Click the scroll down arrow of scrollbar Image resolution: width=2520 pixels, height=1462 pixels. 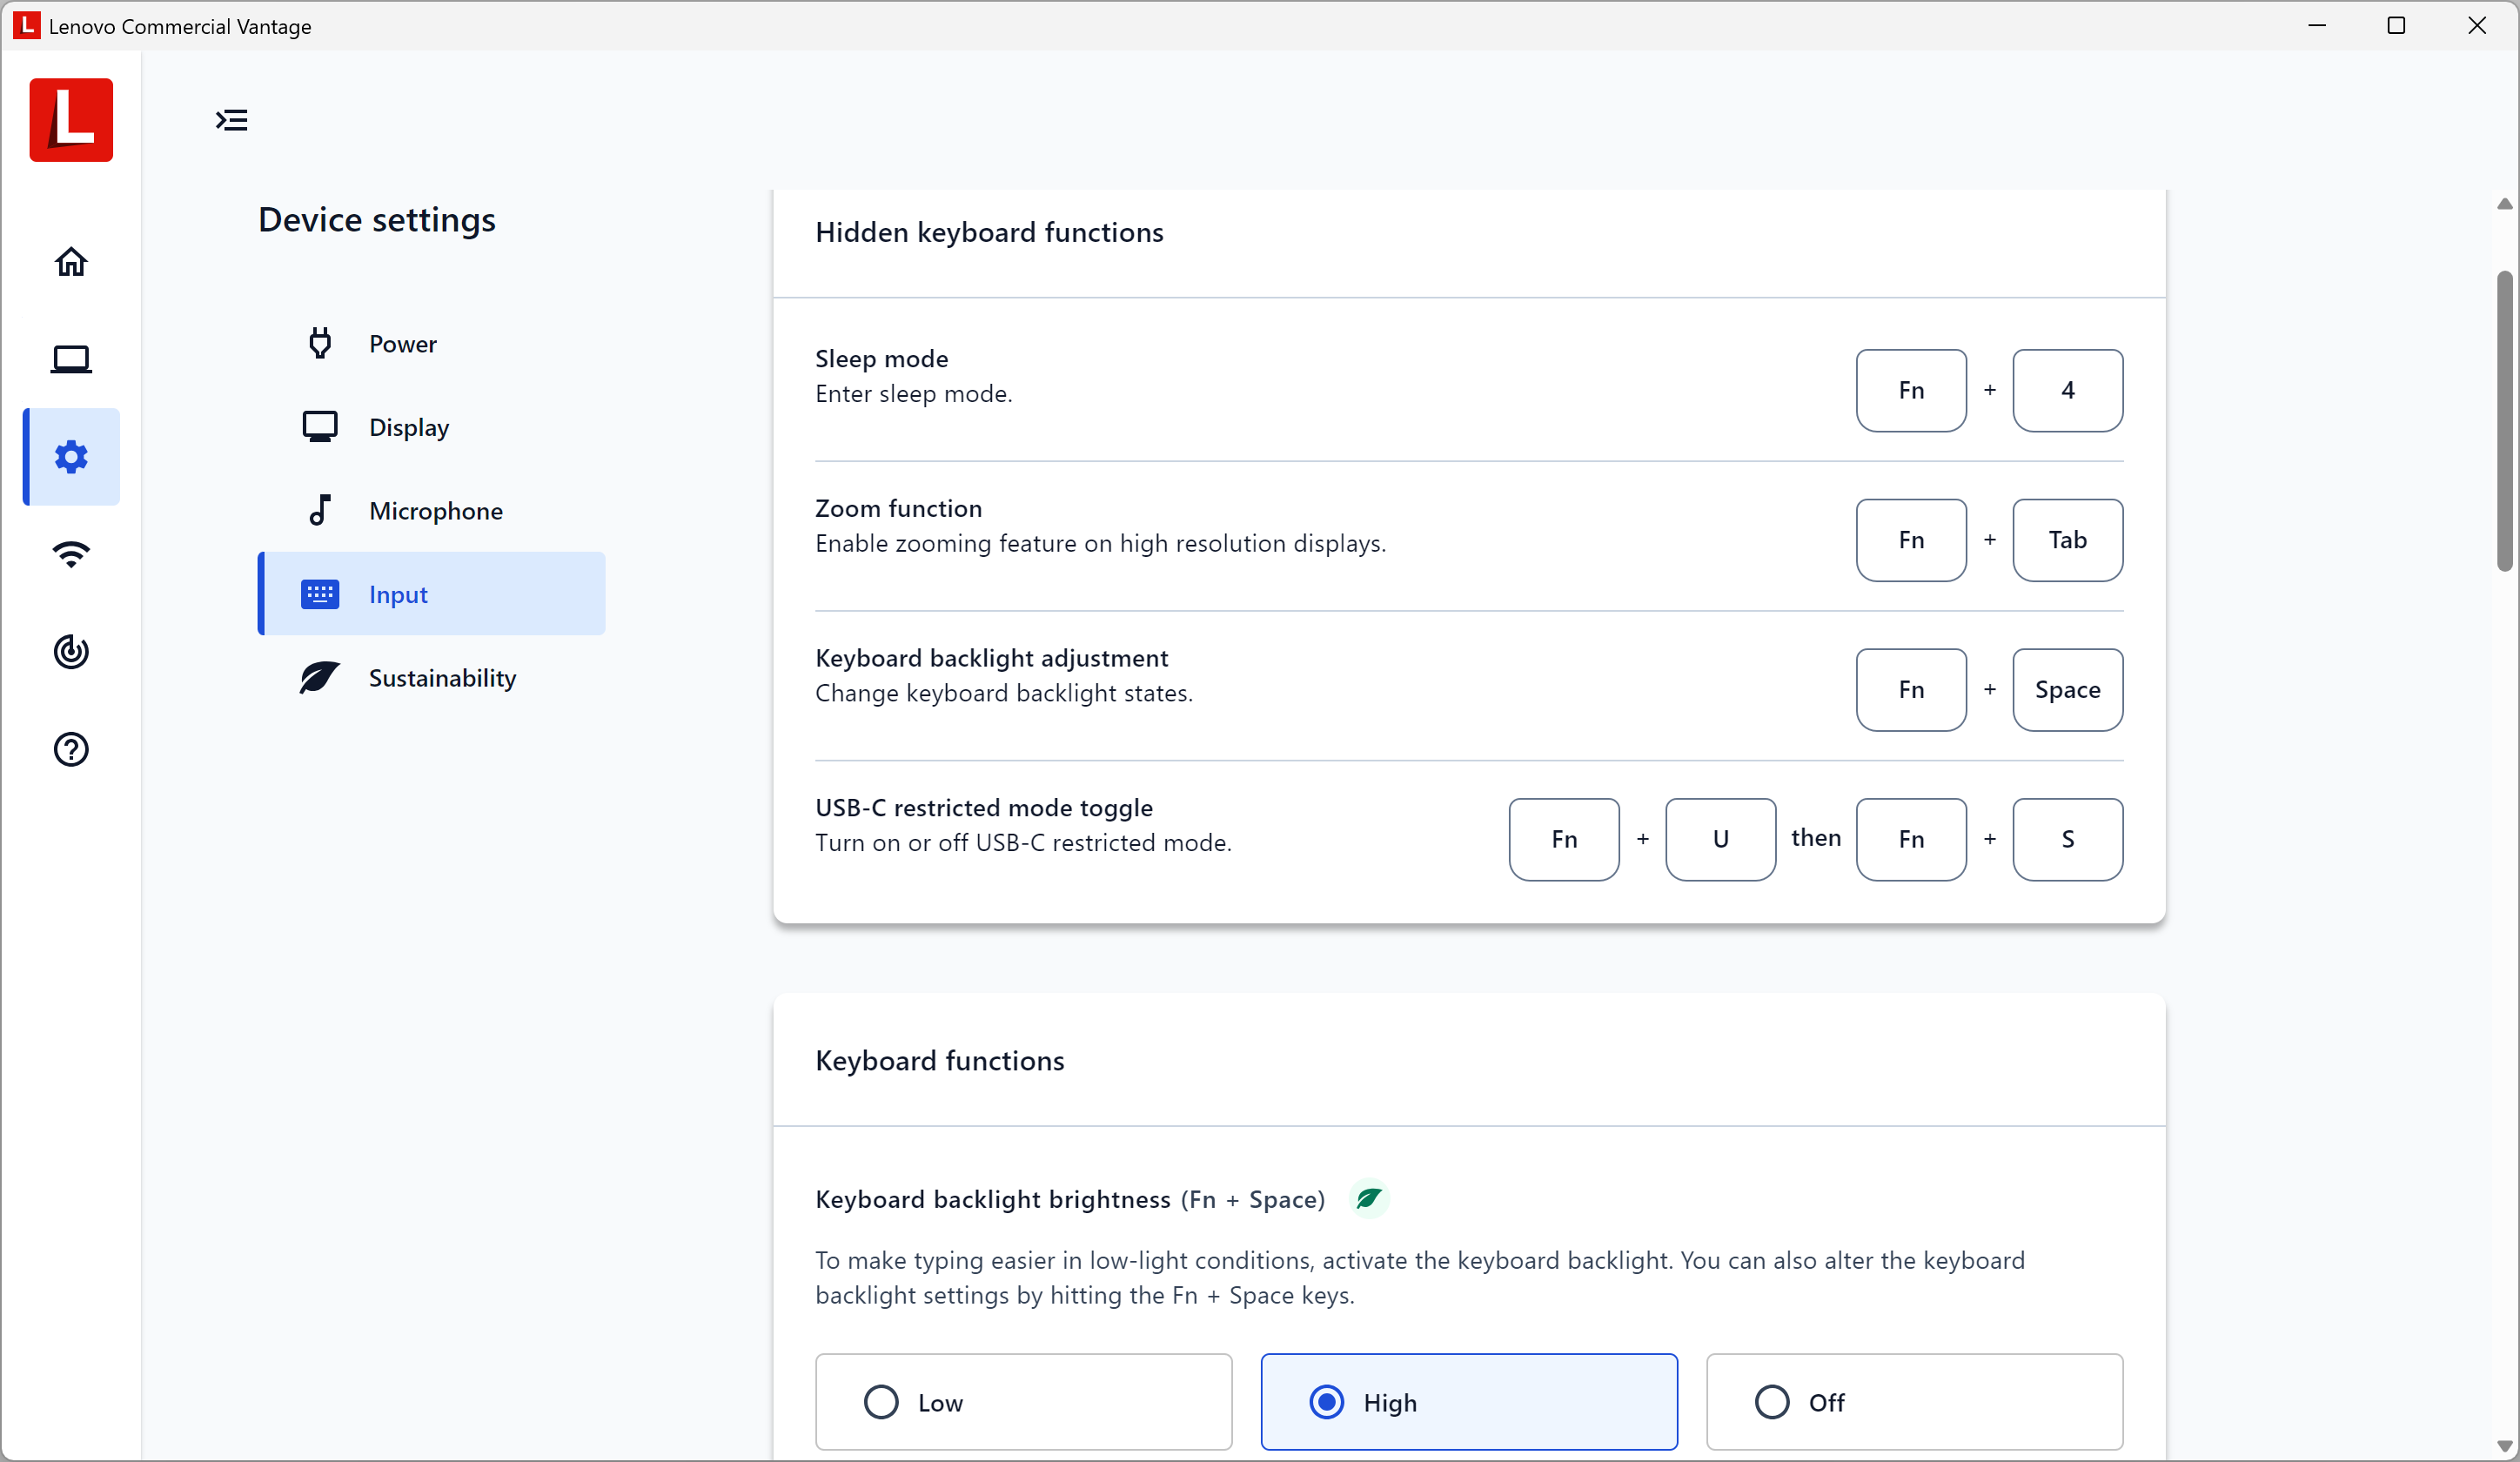[2504, 1446]
